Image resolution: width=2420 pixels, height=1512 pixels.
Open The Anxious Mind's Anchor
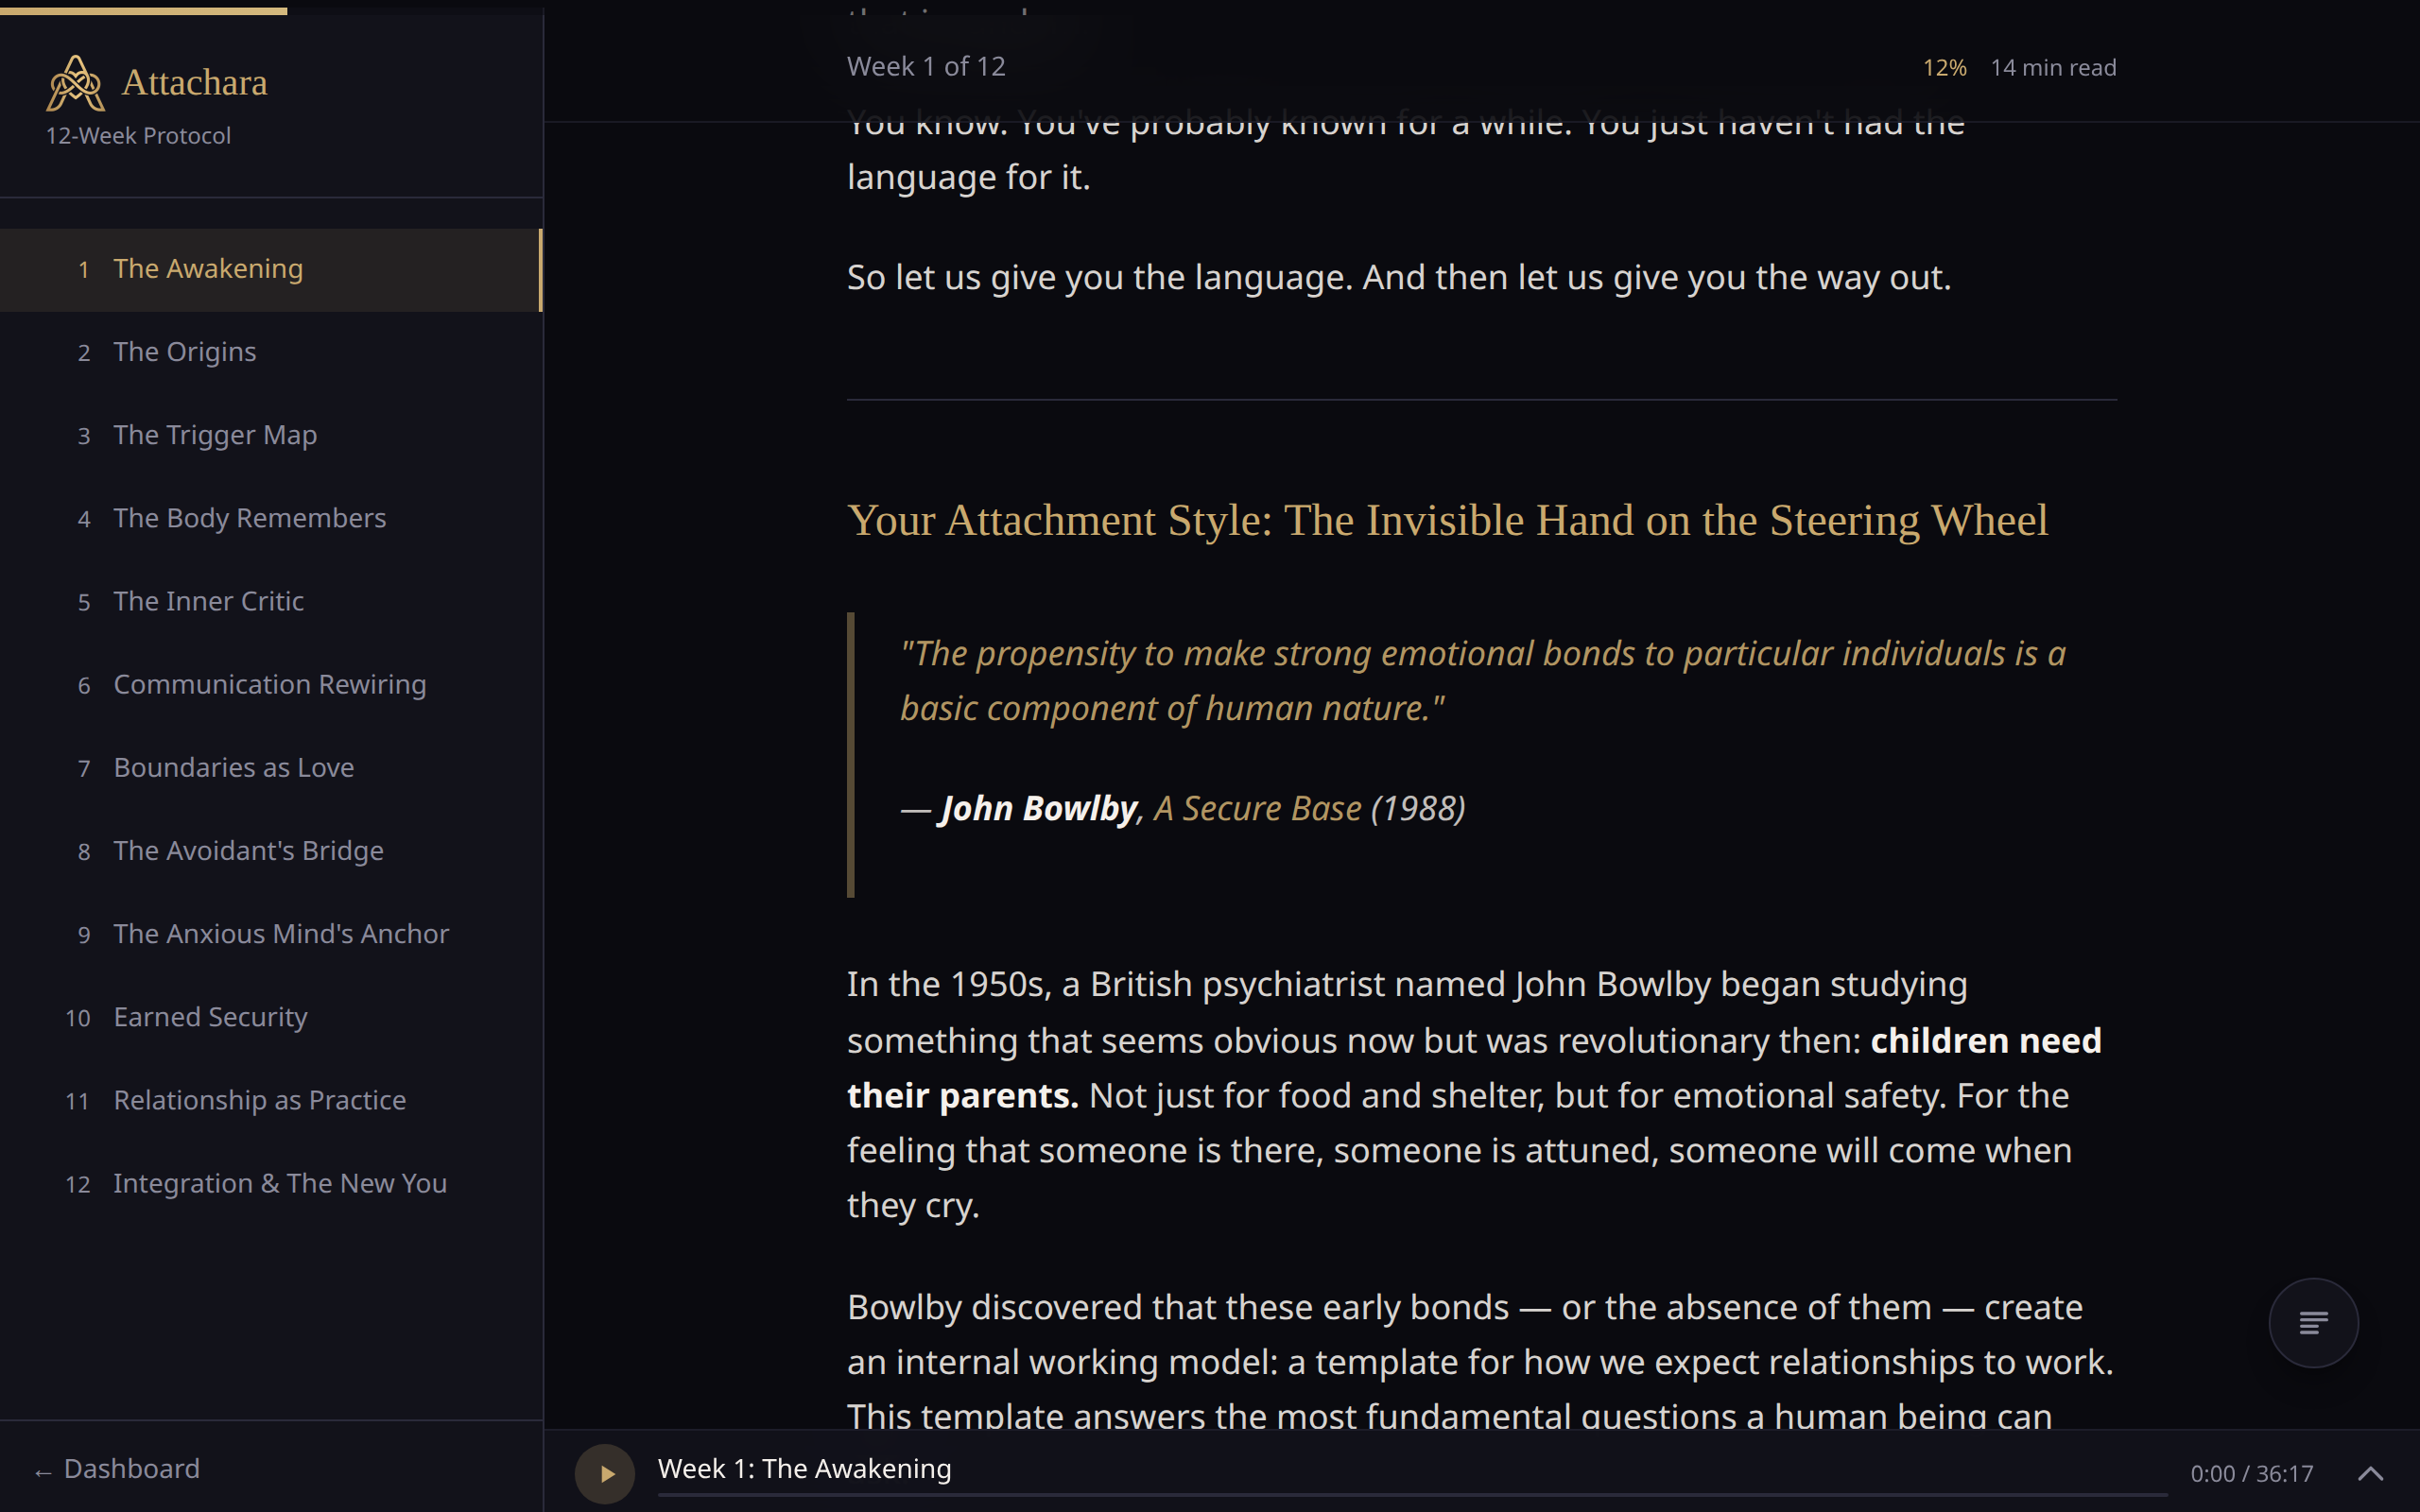[x=281, y=933]
